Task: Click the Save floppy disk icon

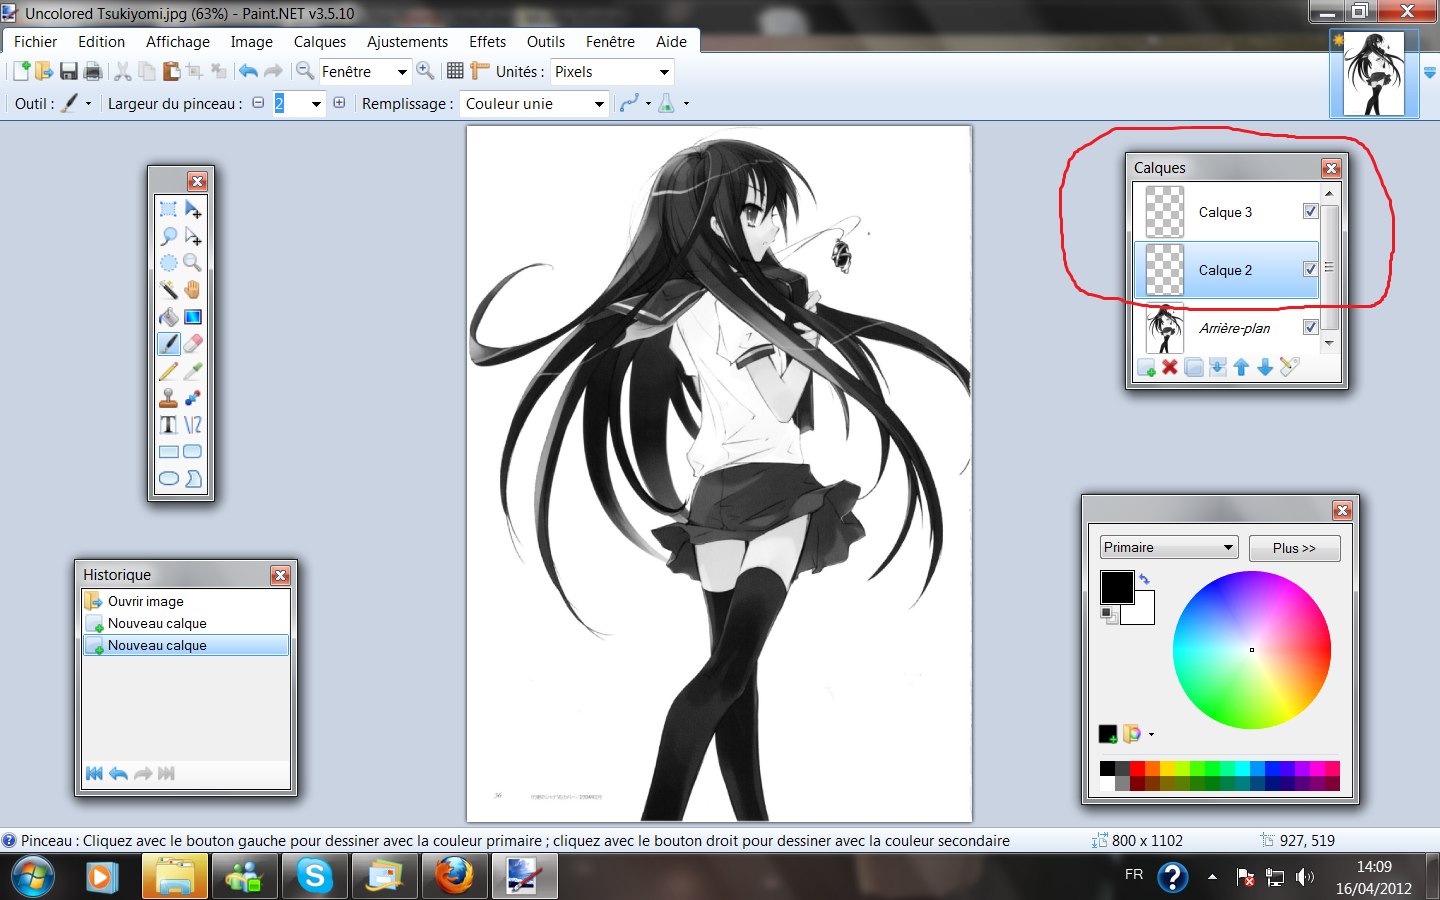Action: pyautogui.click(x=68, y=71)
